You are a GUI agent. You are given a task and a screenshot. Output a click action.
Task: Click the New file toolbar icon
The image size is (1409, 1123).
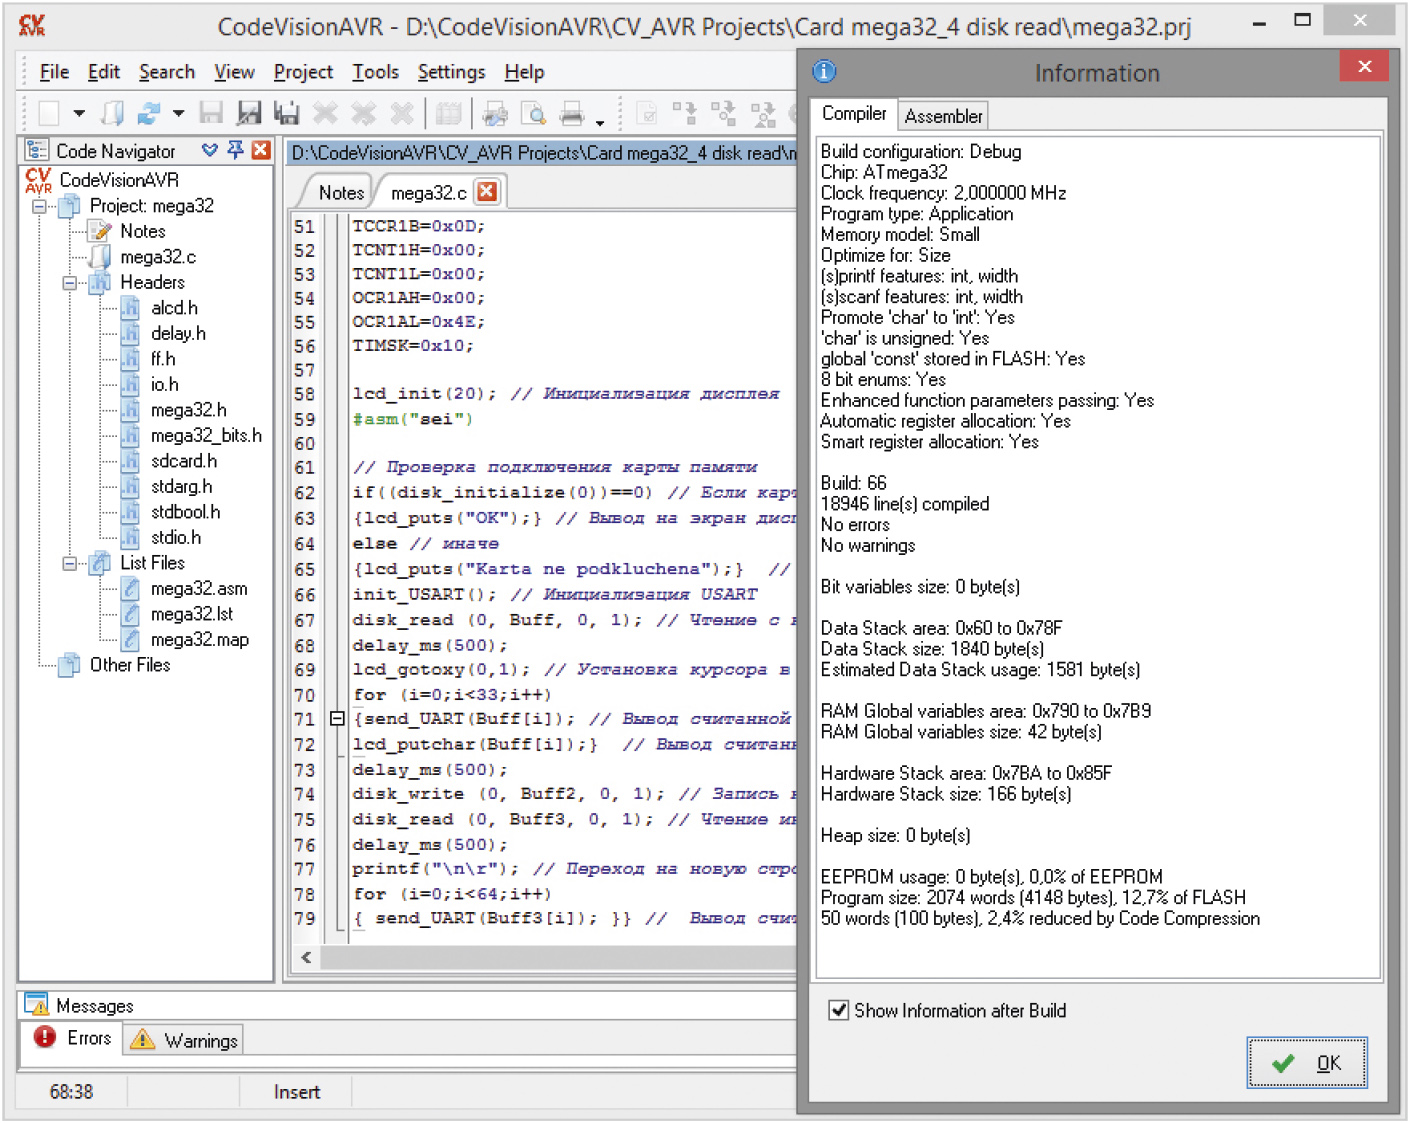pyautogui.click(x=48, y=114)
